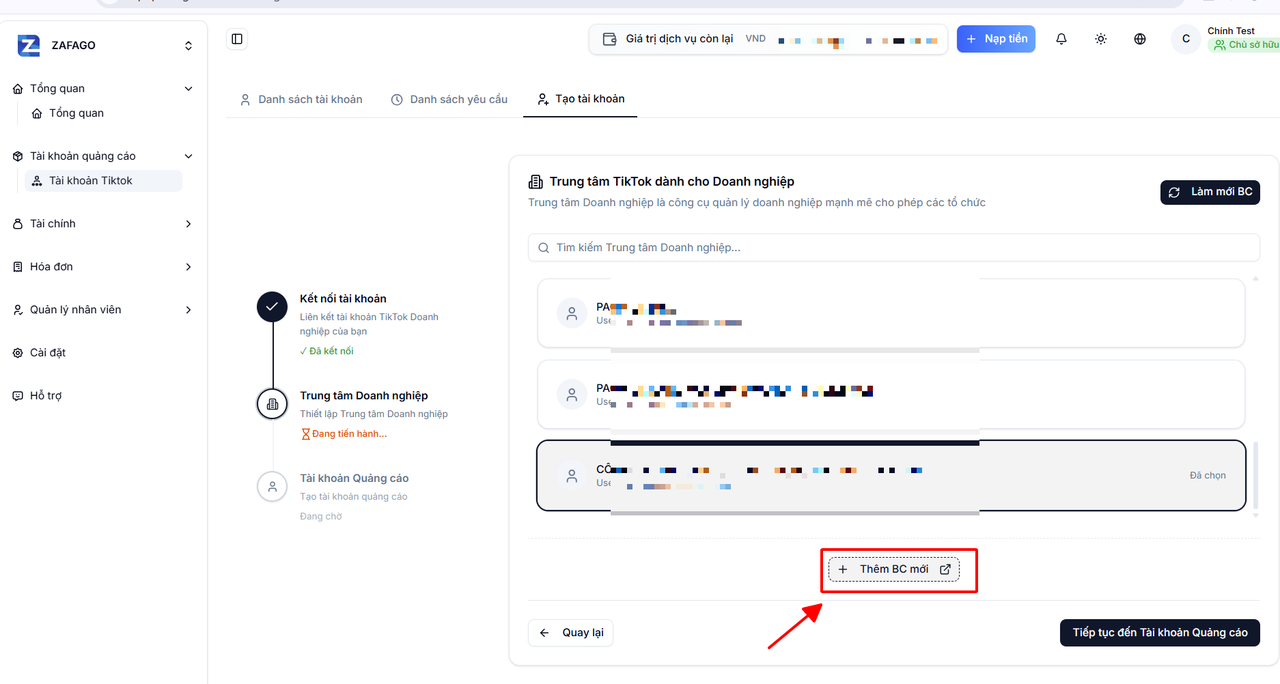Open the user avatar C
The image size is (1280, 684).
tap(1186, 39)
